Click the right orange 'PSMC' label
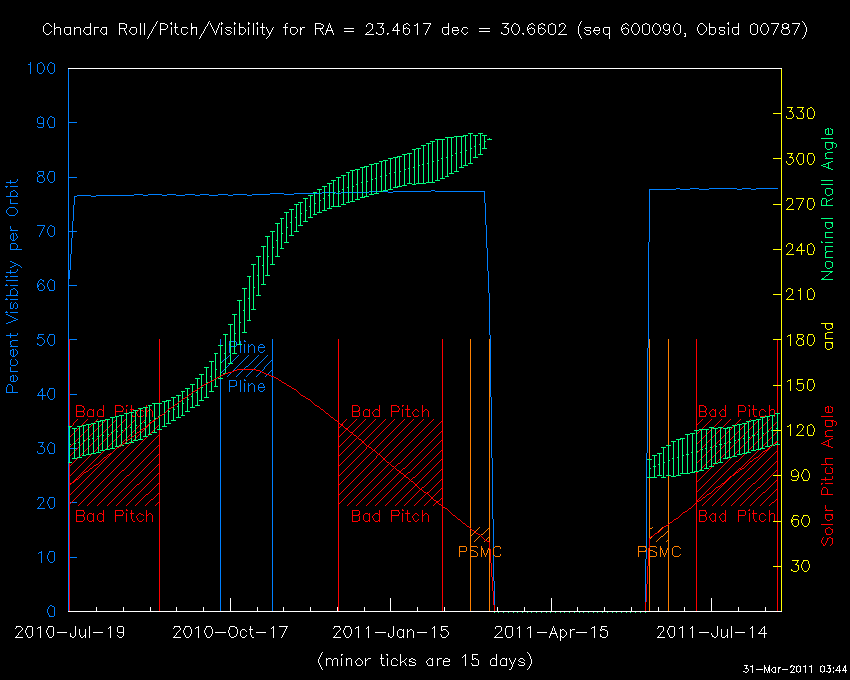This screenshot has width=850, height=680. (659, 552)
